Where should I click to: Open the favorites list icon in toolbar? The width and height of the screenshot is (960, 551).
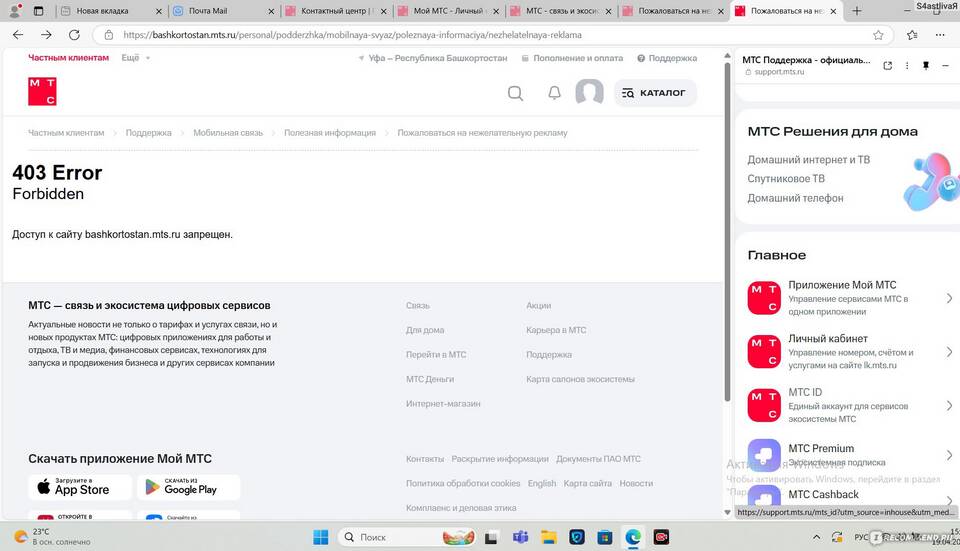click(912, 35)
